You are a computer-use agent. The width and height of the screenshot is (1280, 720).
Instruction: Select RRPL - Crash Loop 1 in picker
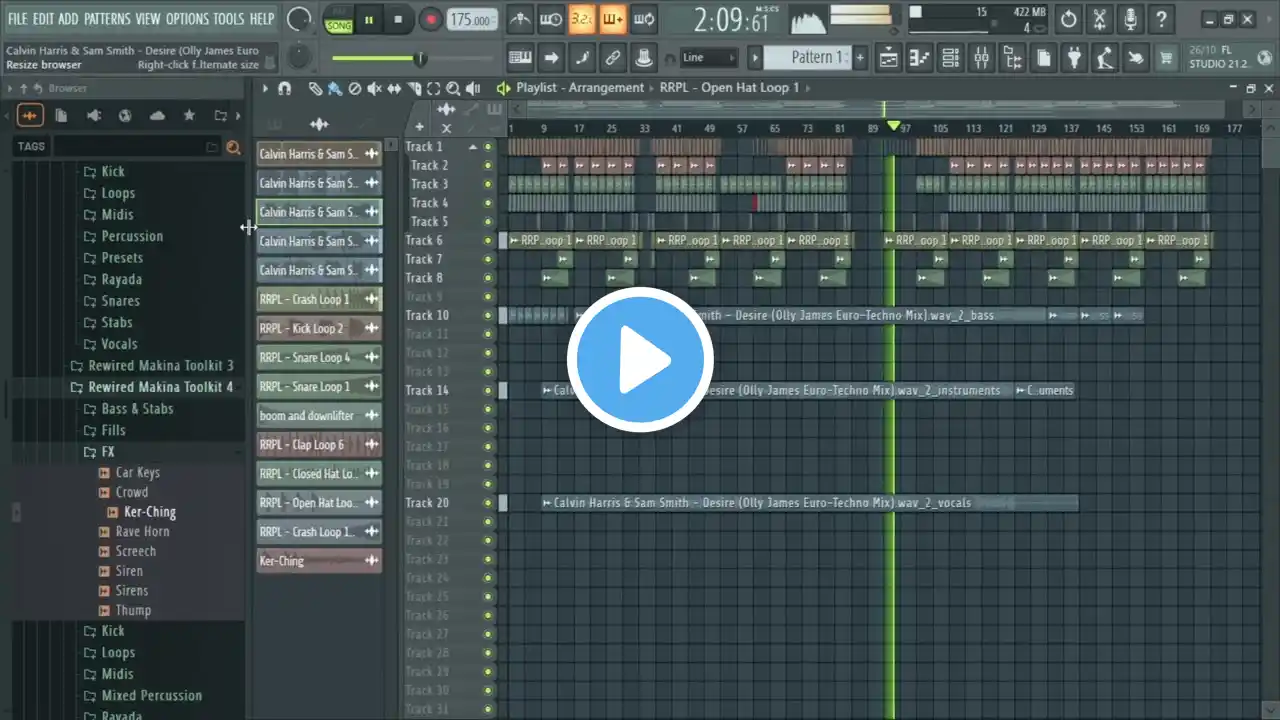click(x=319, y=299)
